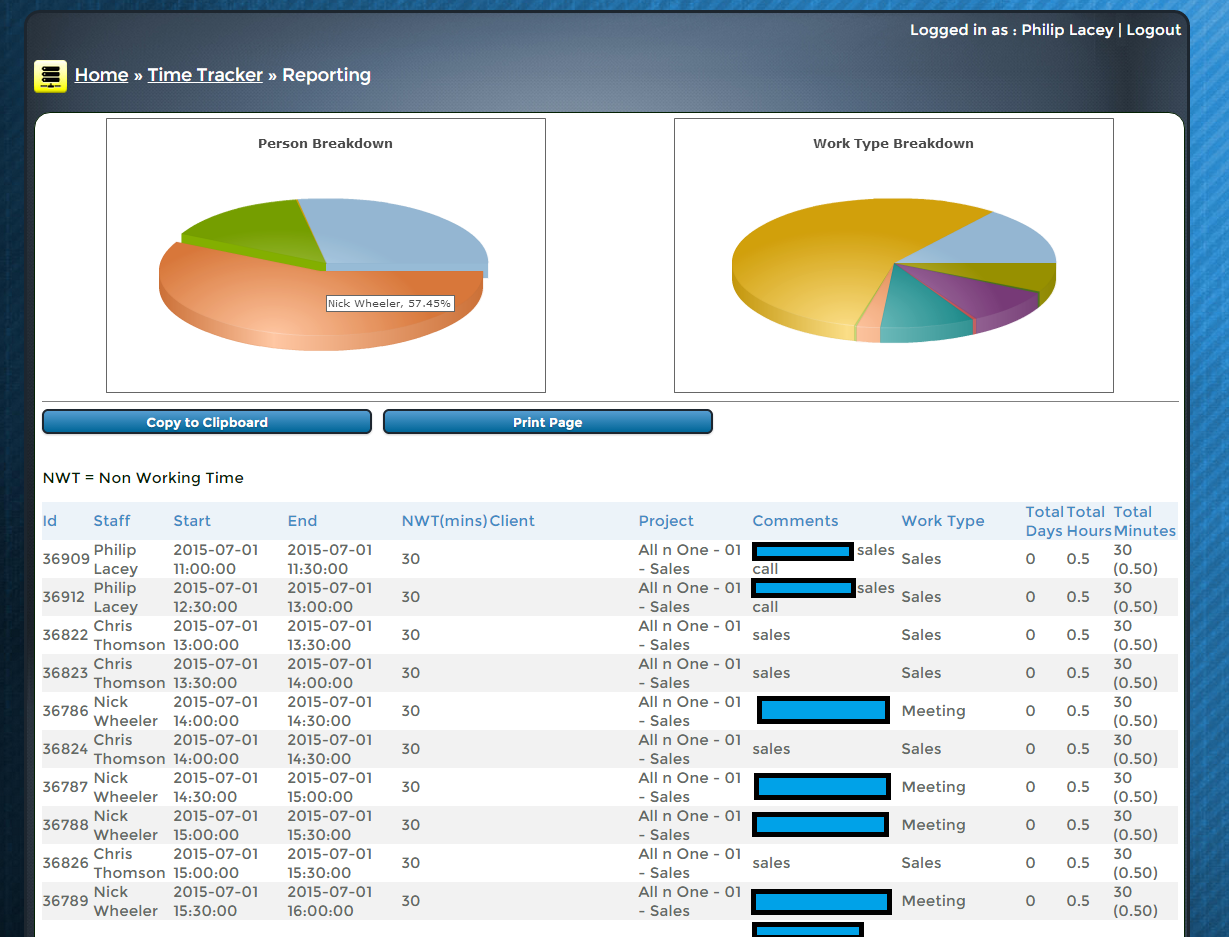Sort table by Staff column header
The width and height of the screenshot is (1229, 937).
point(112,521)
